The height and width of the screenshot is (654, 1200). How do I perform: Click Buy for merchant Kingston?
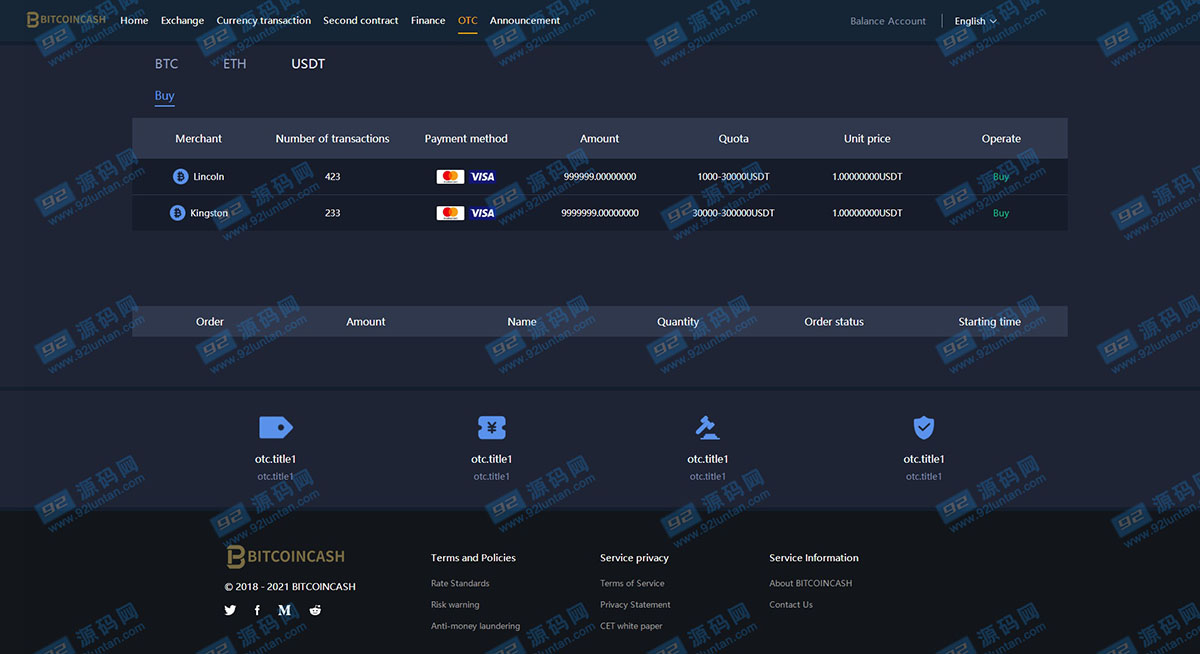(1000, 213)
